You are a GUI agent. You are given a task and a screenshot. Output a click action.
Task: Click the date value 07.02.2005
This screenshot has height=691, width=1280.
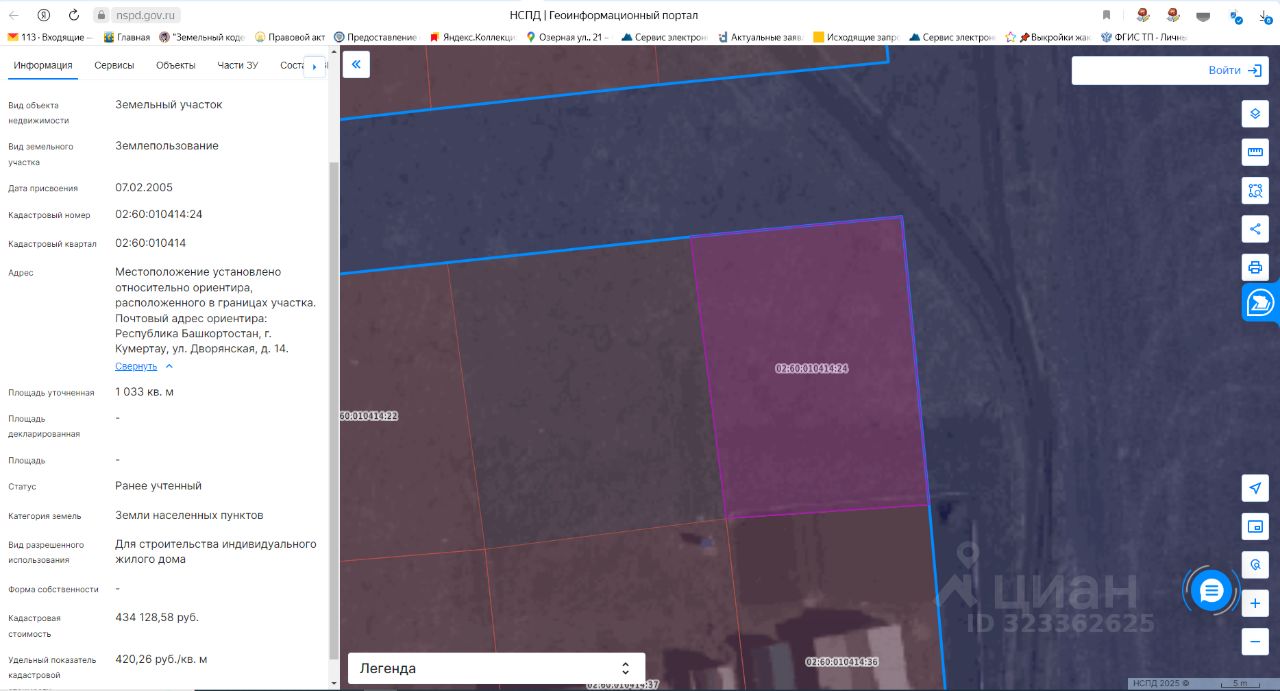tap(145, 187)
